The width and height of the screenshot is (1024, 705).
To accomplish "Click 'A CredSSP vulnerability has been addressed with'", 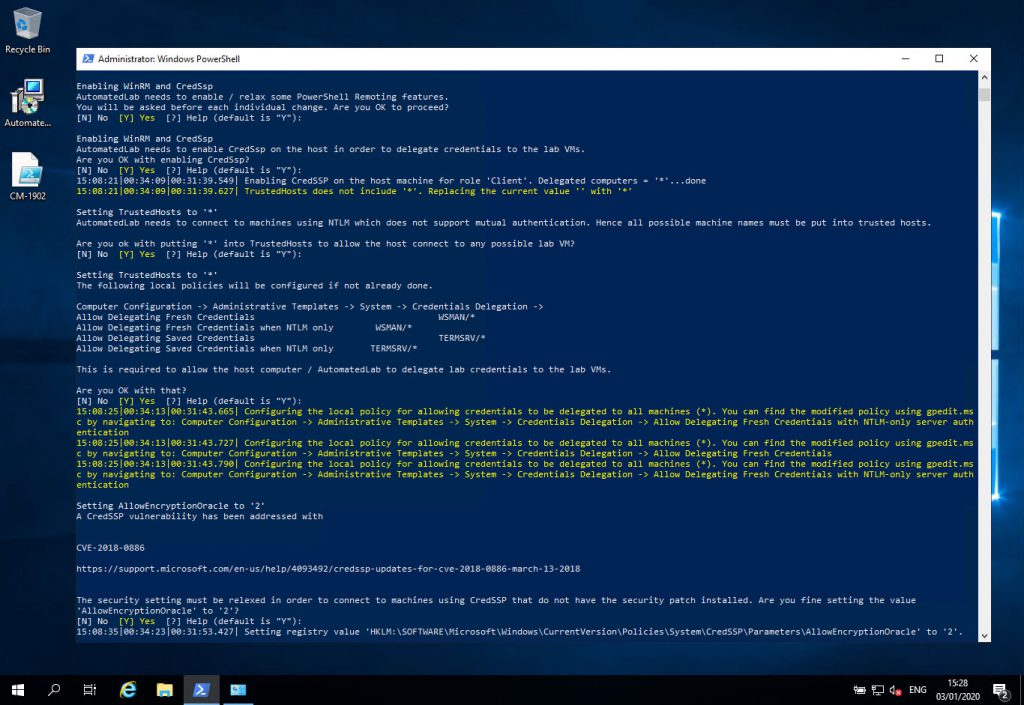I will 199,516.
